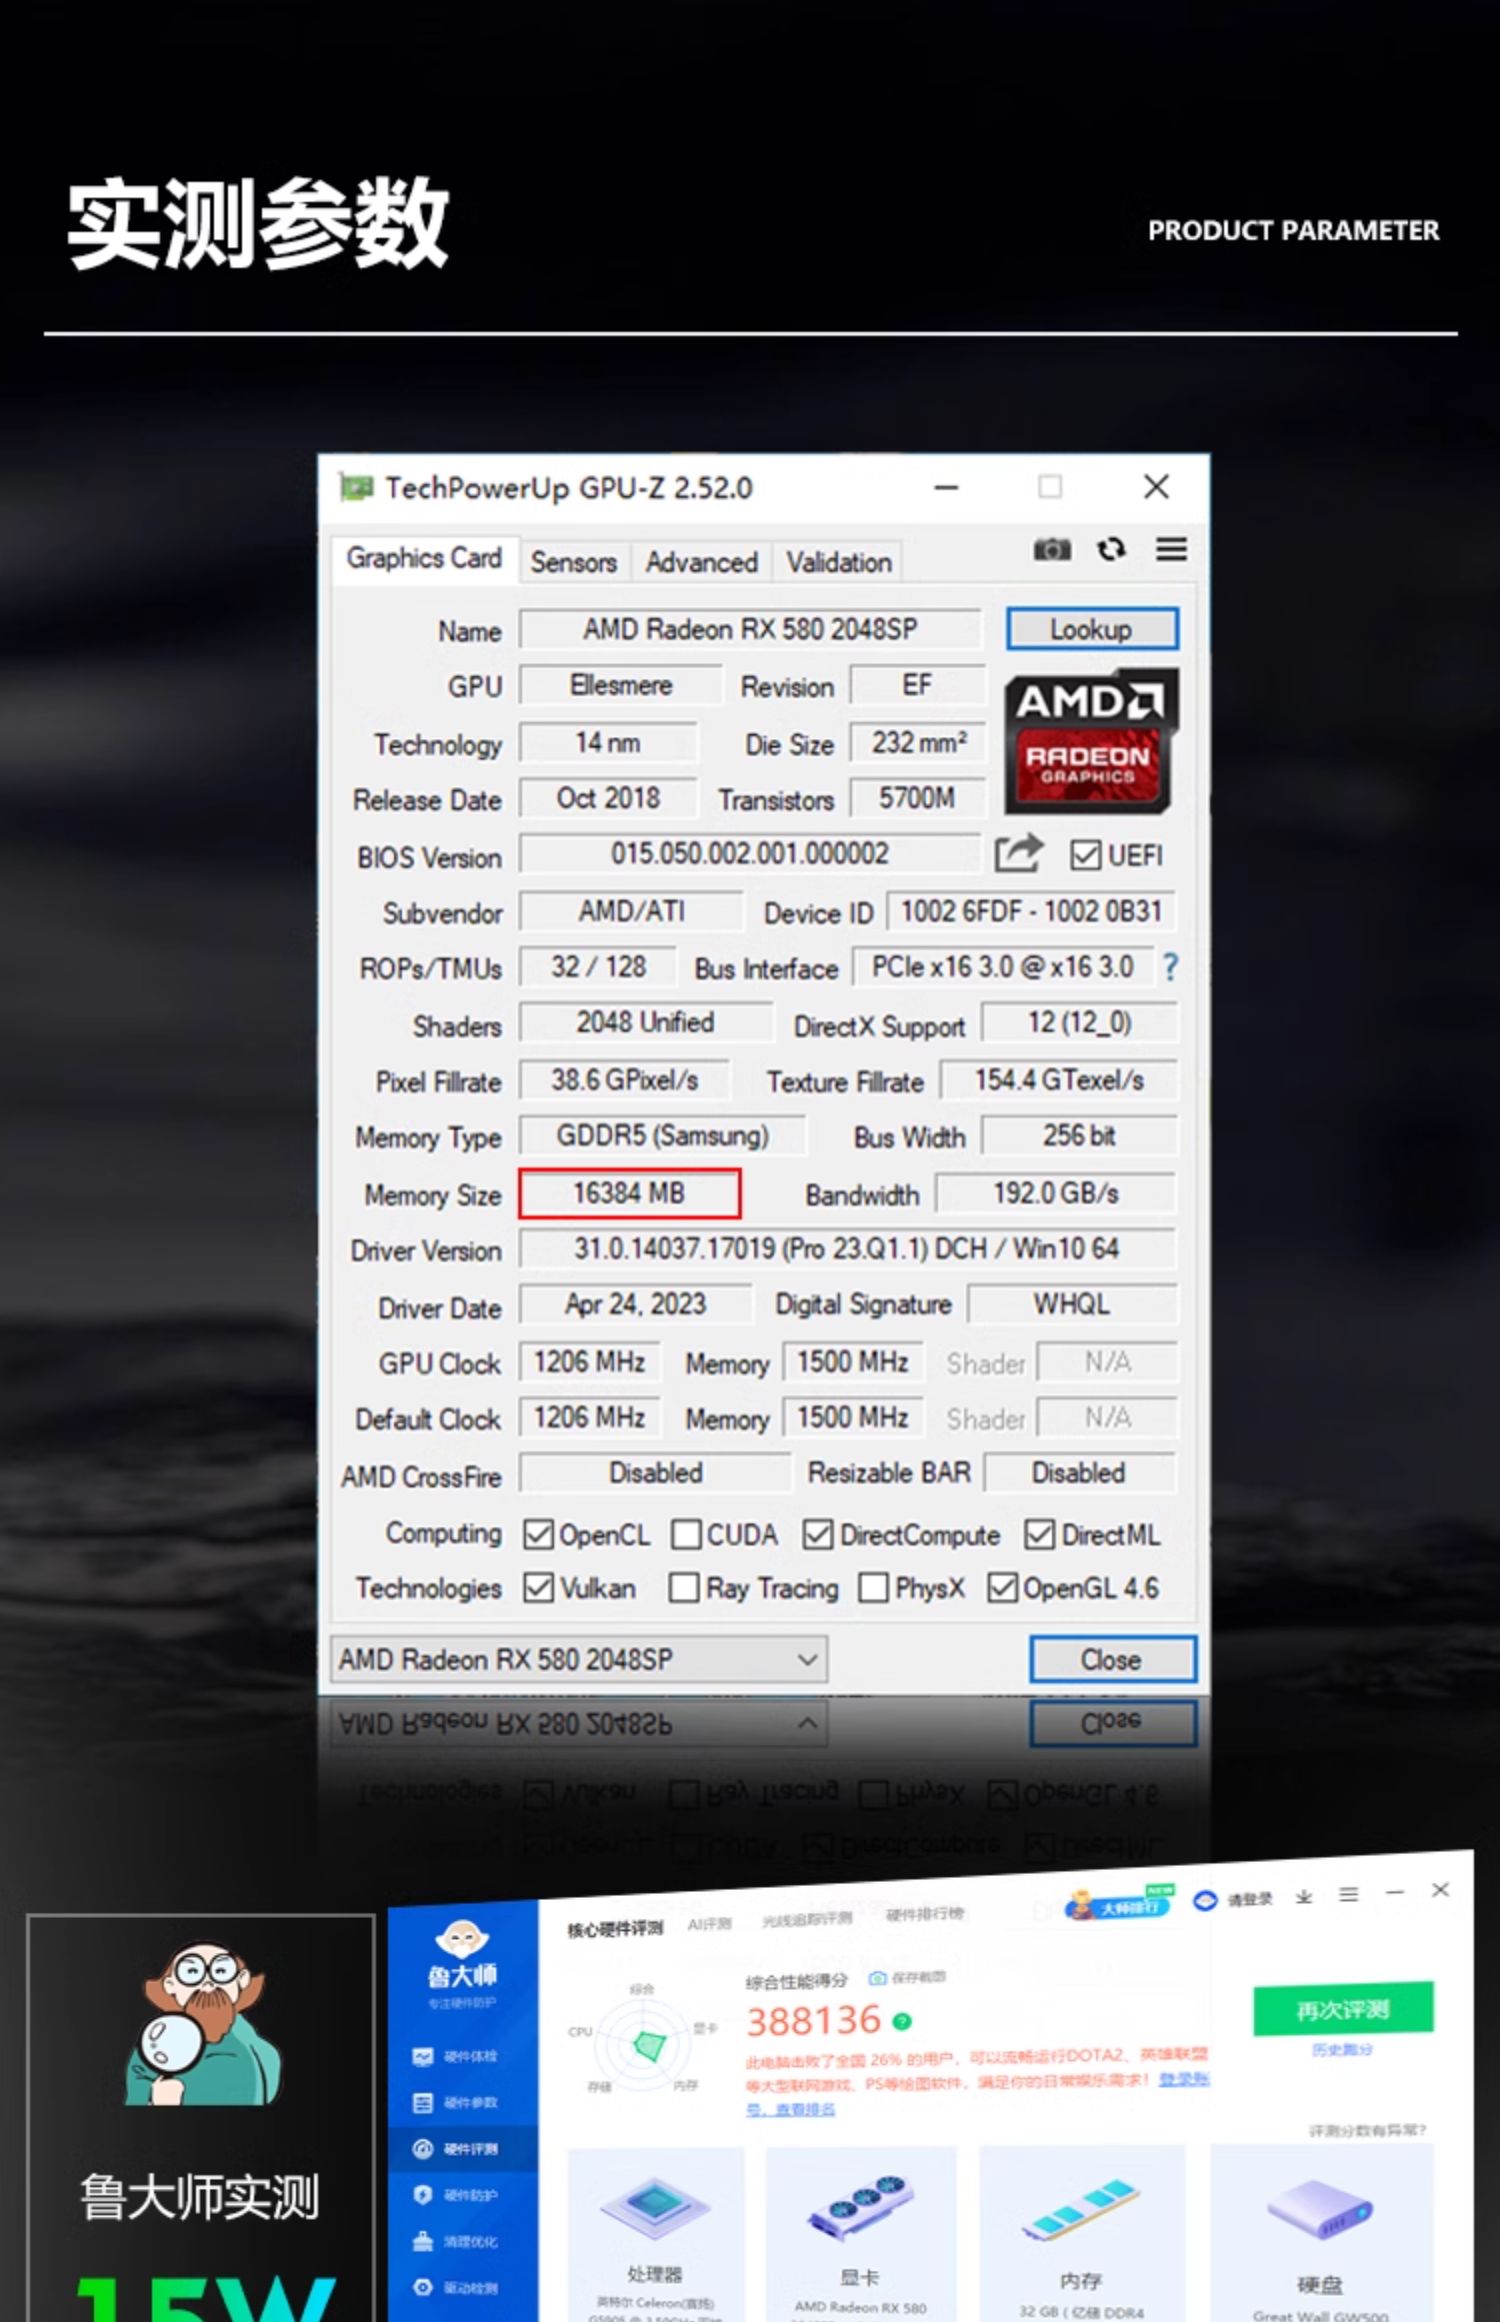
Task: Refresh GPU-Z readings with the refresh icon
Action: [1111, 549]
